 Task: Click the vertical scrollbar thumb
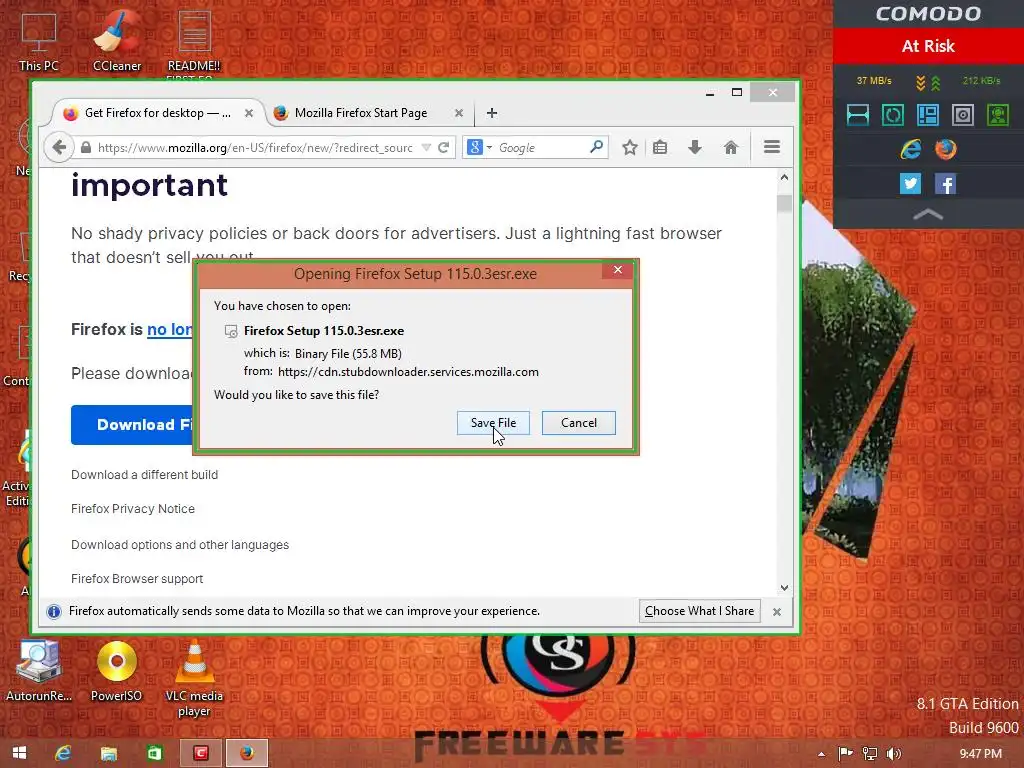click(784, 203)
